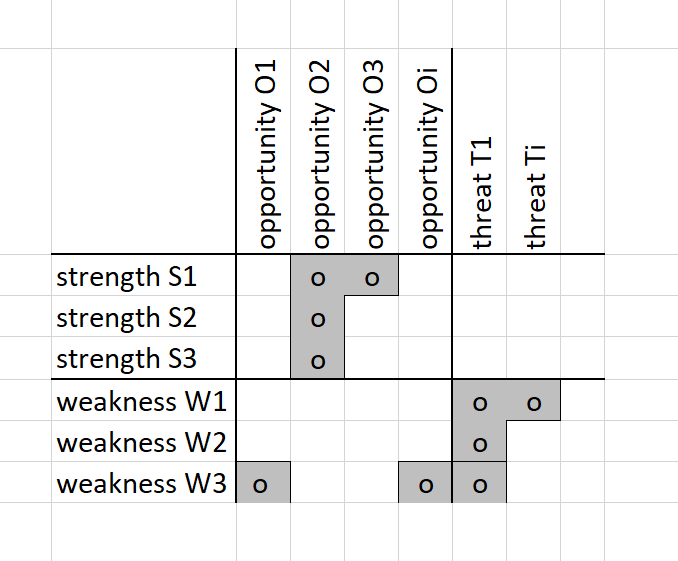Click the 'o' cell at strength S1, O2
The height and width of the screenshot is (561, 678).
(x=318, y=276)
